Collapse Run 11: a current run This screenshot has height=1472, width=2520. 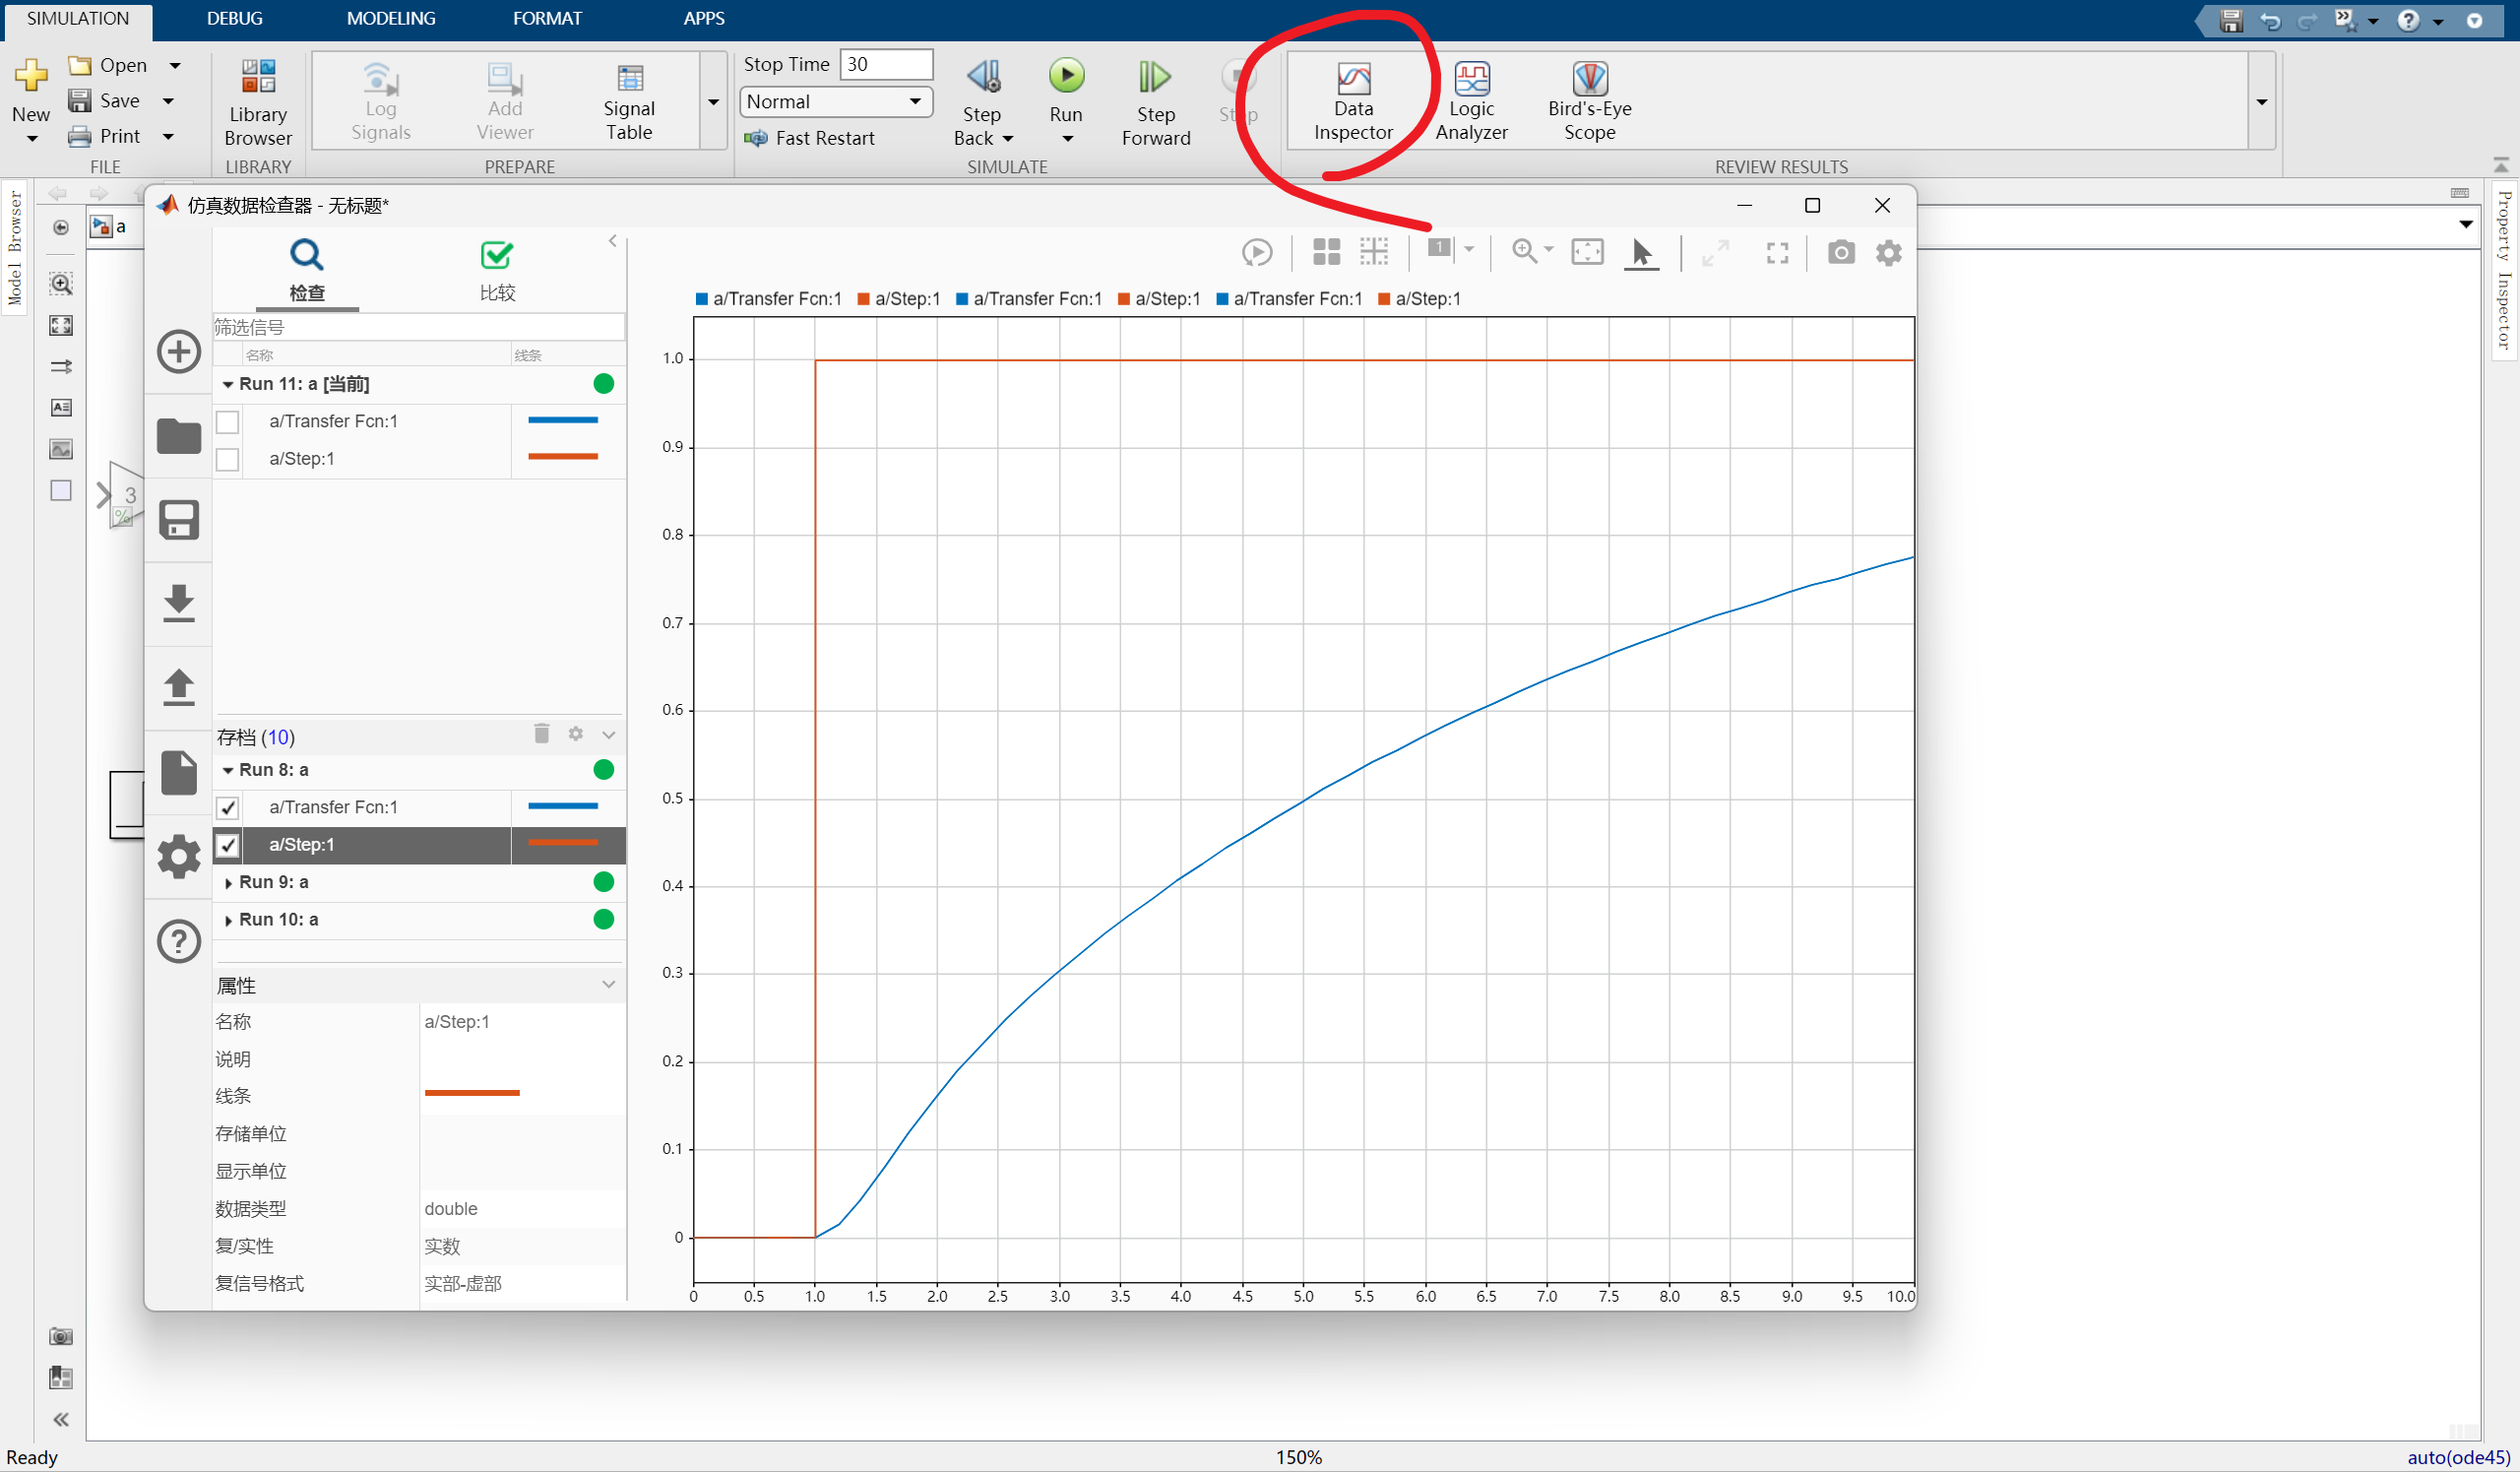tap(228, 385)
